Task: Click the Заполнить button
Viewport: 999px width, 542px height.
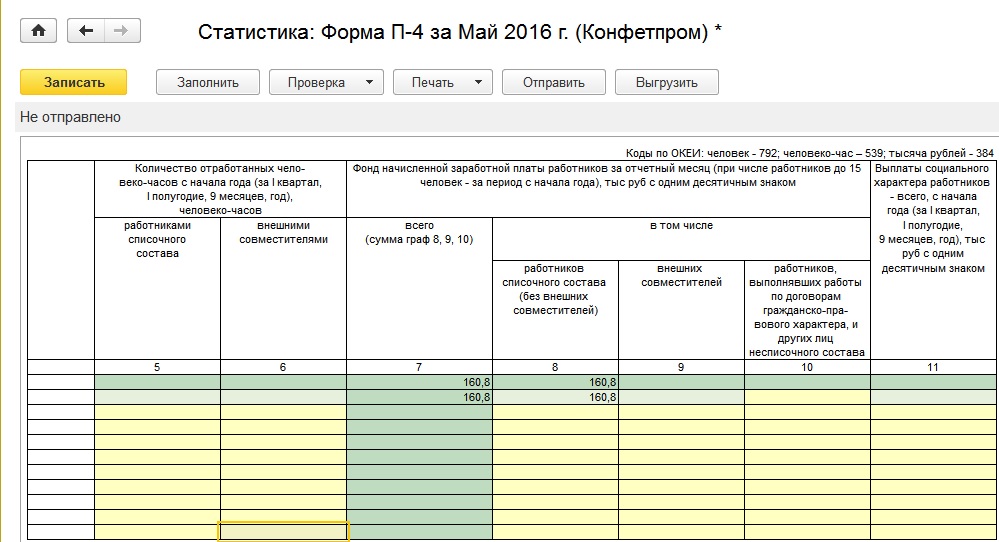Action: 208,82
